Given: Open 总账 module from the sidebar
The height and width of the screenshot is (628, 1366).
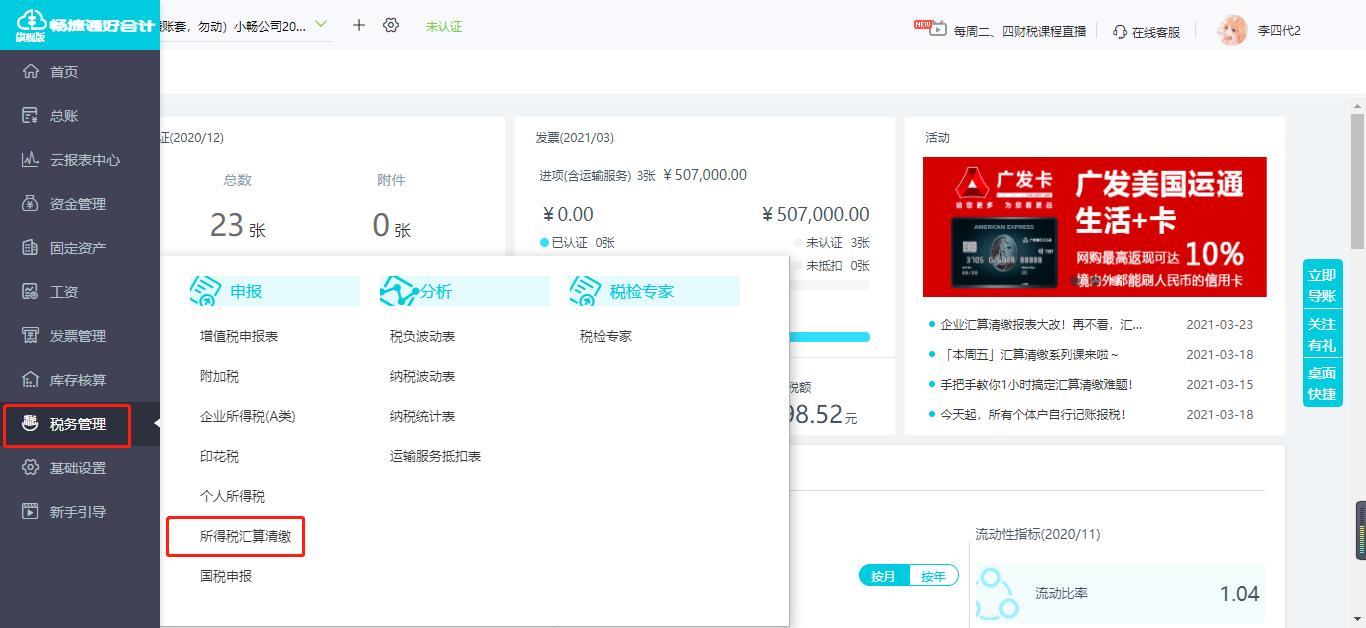Looking at the screenshot, I should coord(66,115).
